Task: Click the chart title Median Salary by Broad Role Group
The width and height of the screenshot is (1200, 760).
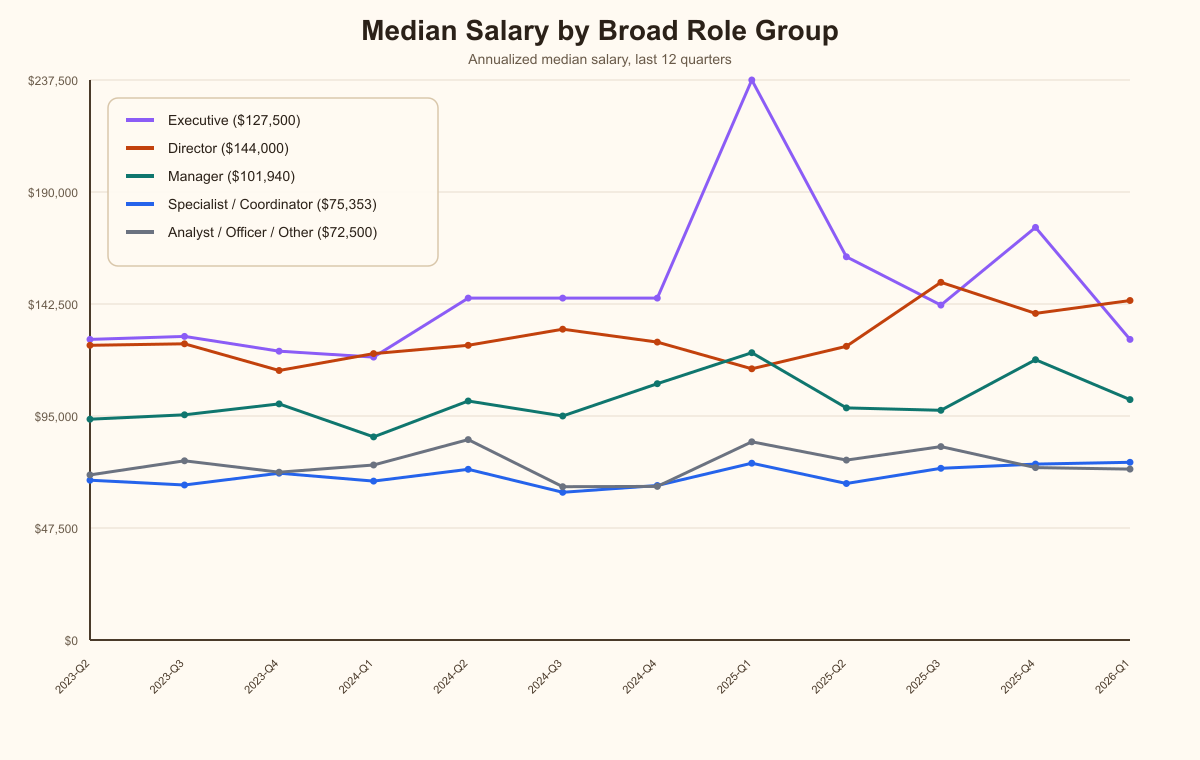Action: coord(600,31)
